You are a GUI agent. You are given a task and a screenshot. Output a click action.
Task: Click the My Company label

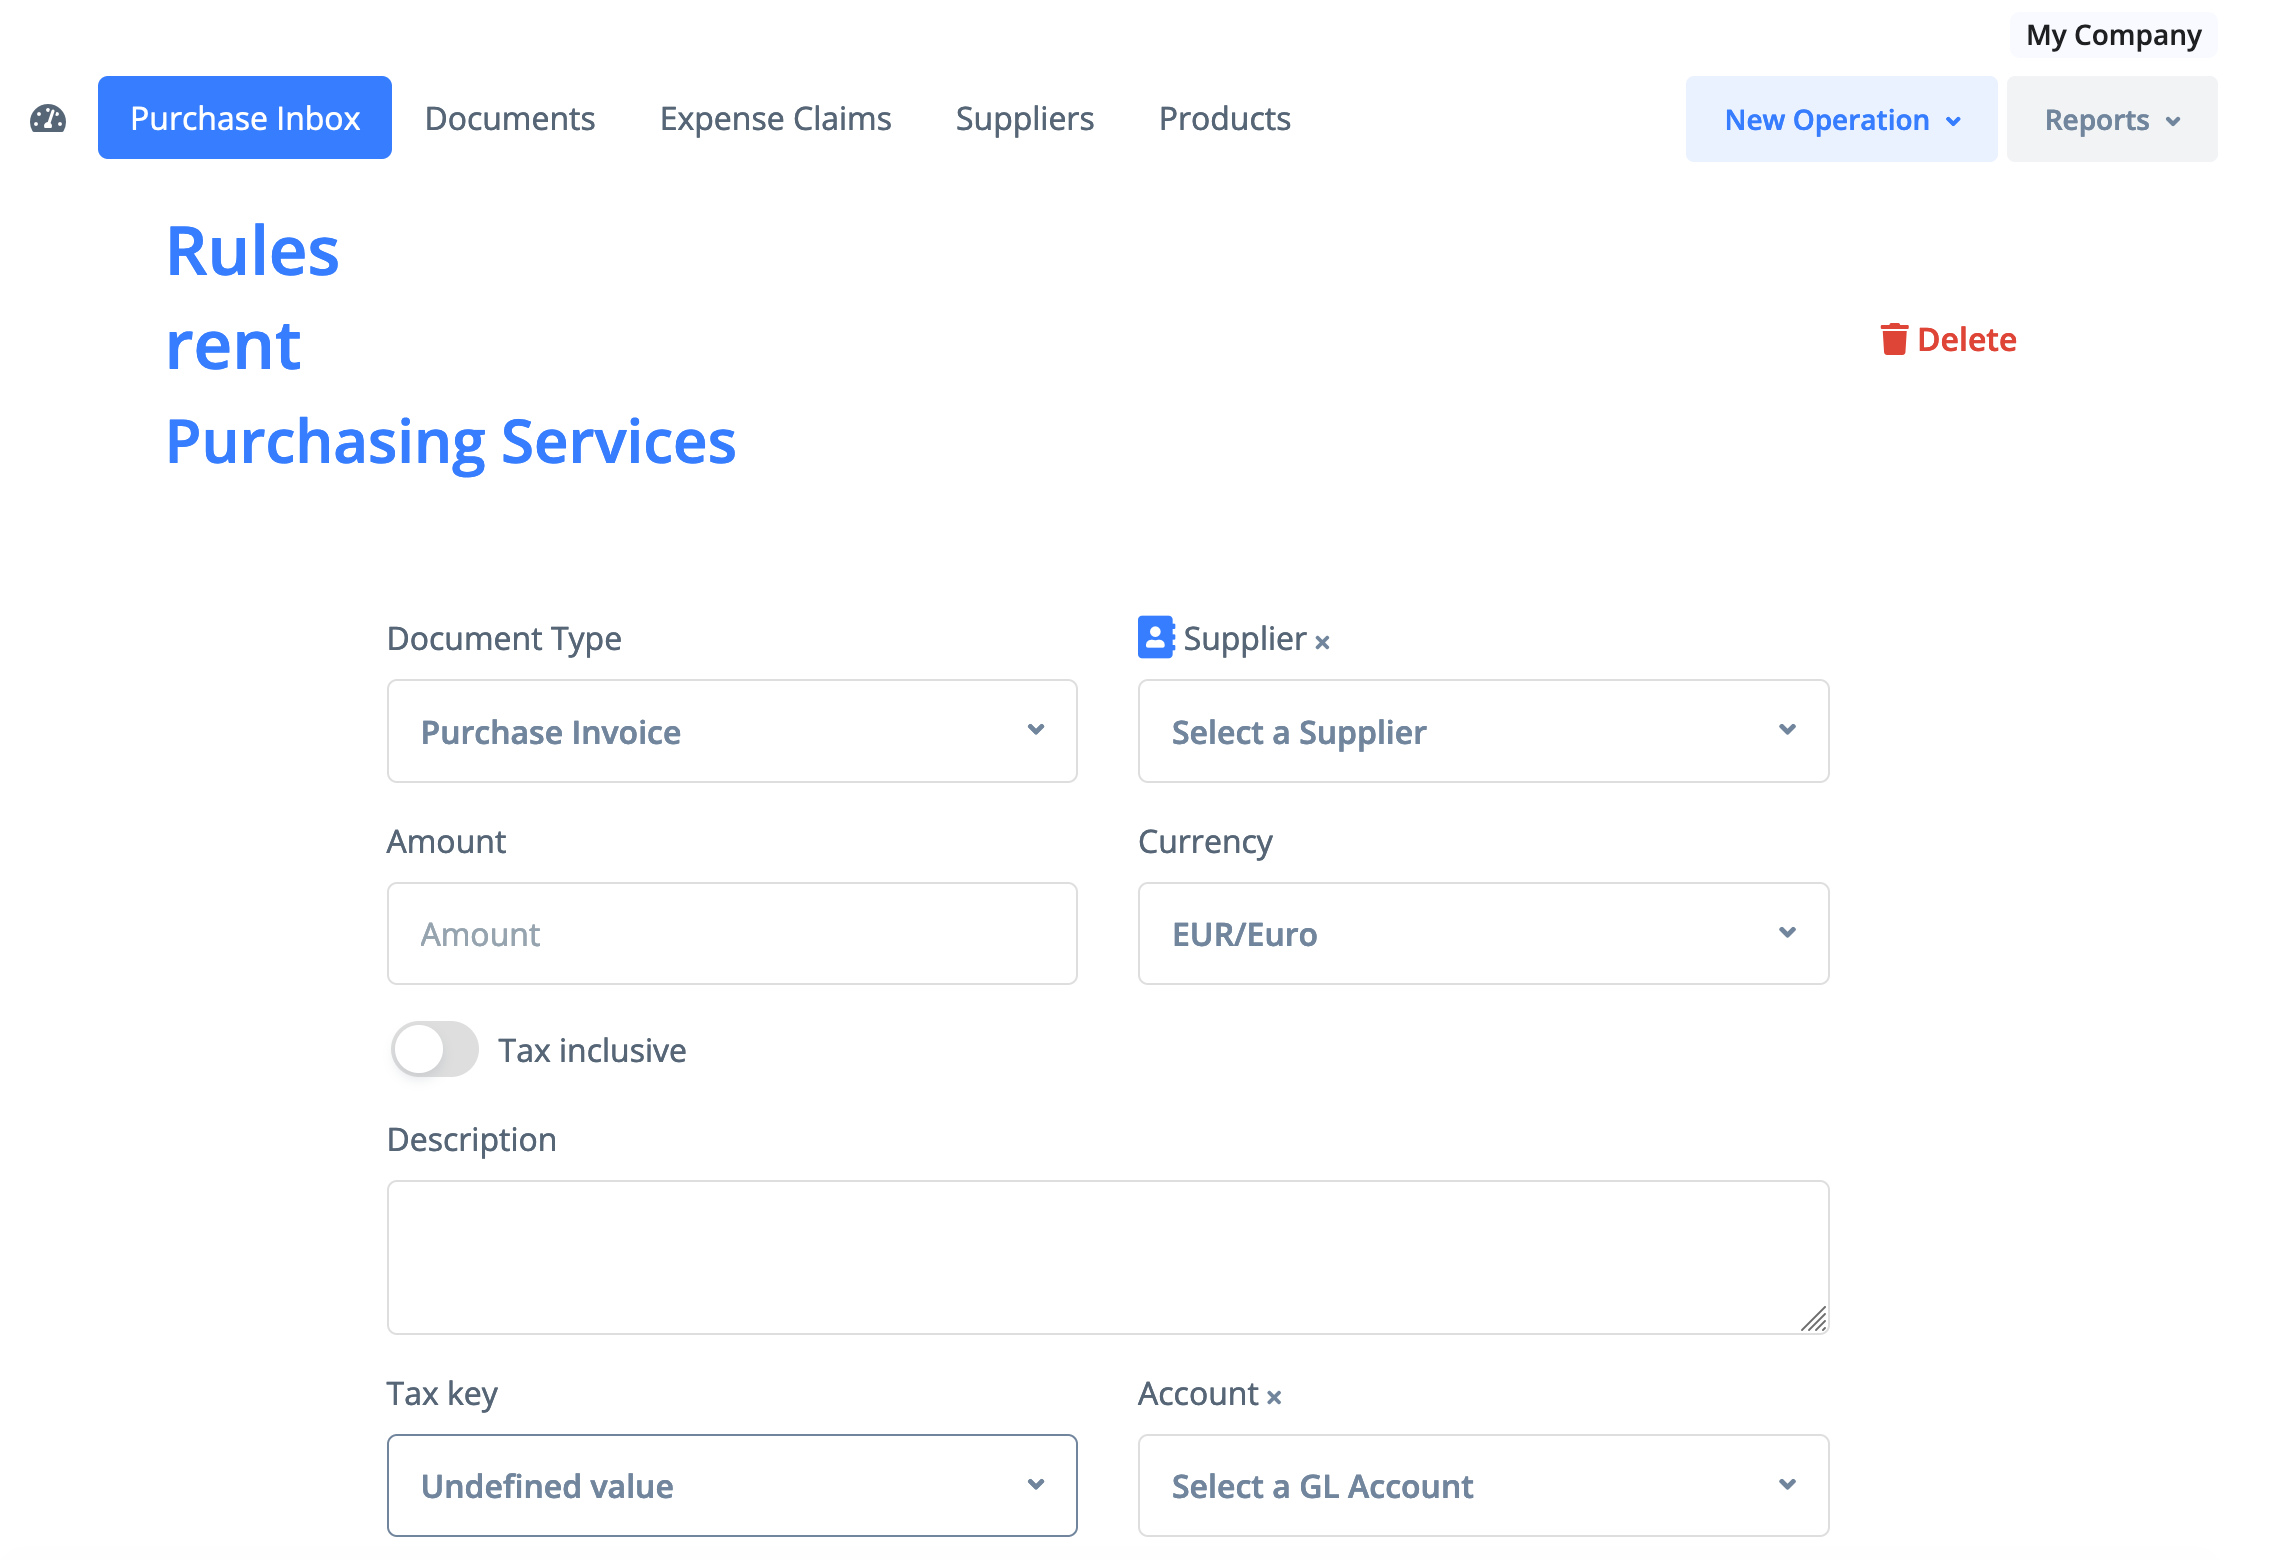2112,35
